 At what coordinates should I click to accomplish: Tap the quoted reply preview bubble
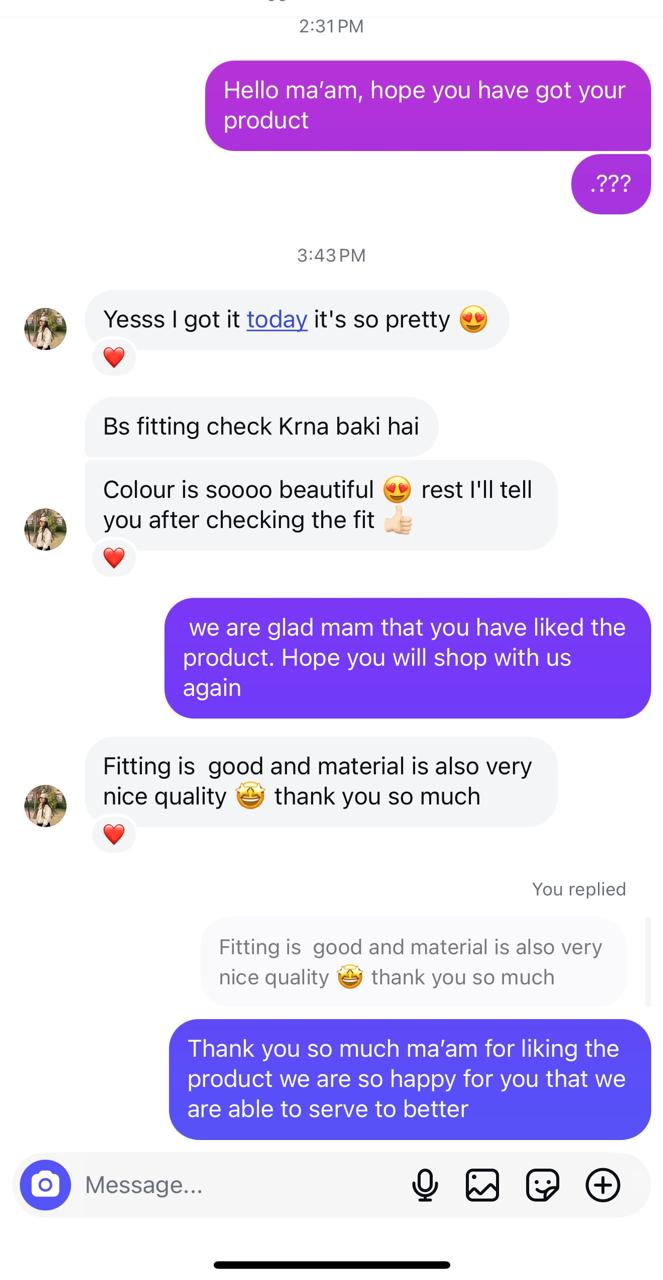413,962
